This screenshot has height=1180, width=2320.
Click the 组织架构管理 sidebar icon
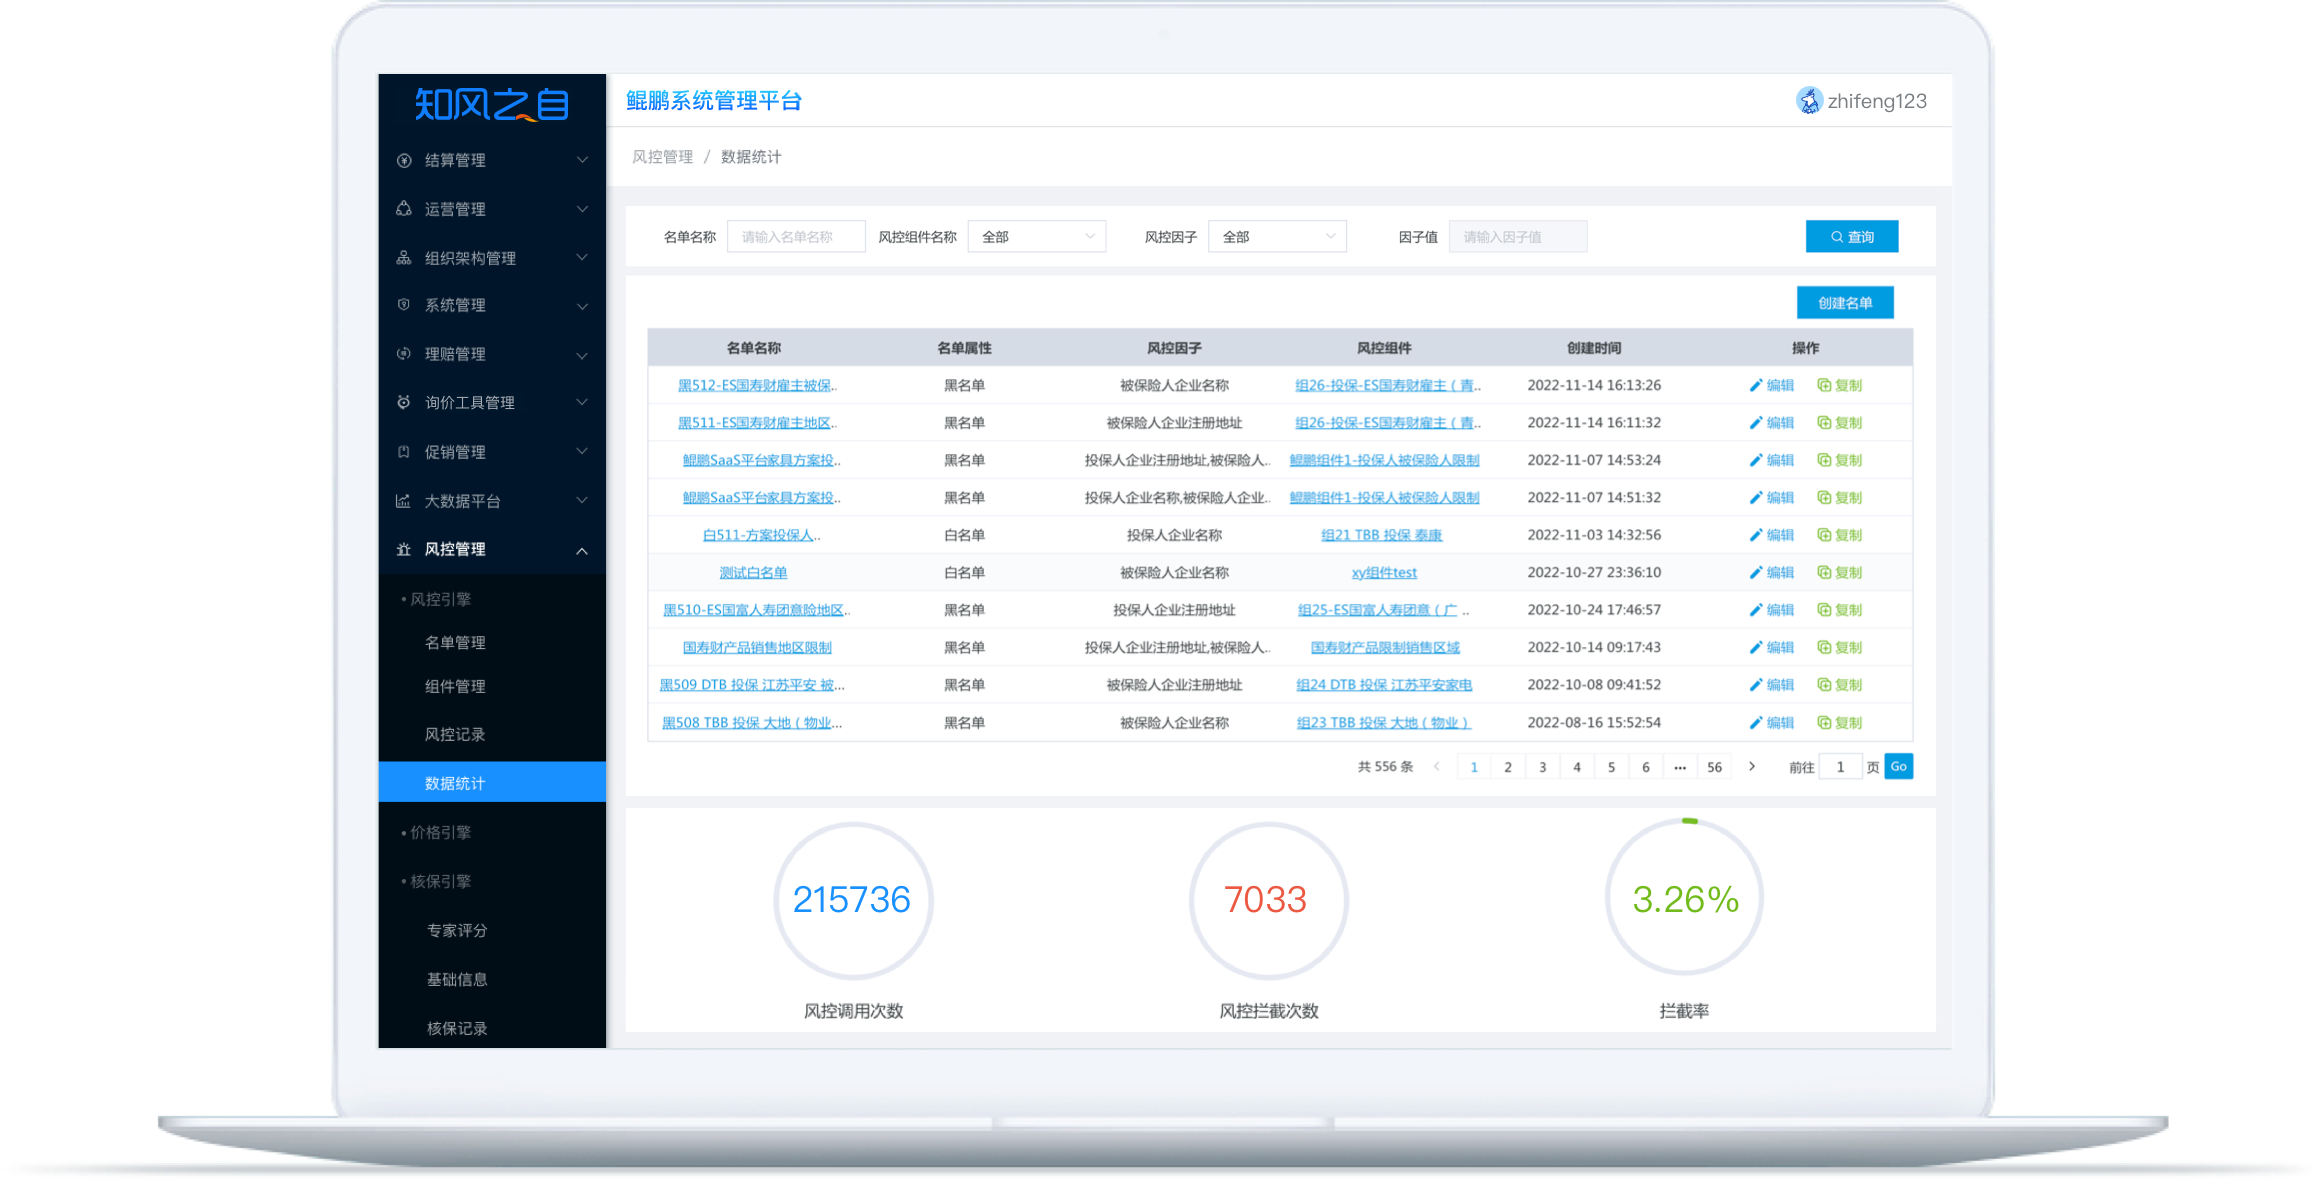(404, 258)
